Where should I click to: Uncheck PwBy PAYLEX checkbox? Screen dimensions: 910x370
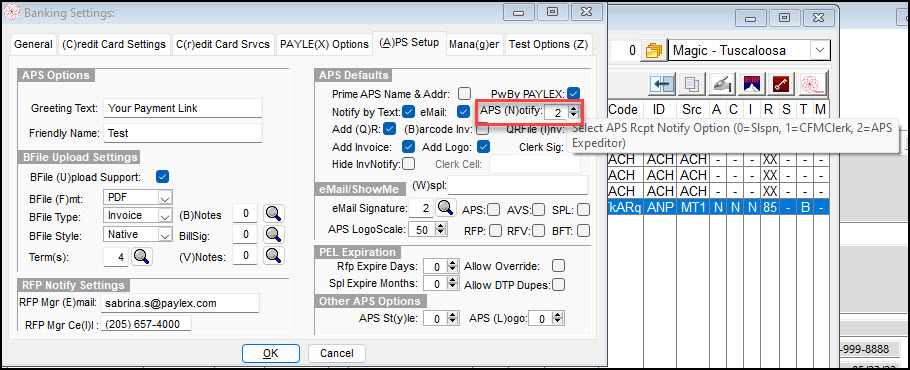[x=573, y=93]
